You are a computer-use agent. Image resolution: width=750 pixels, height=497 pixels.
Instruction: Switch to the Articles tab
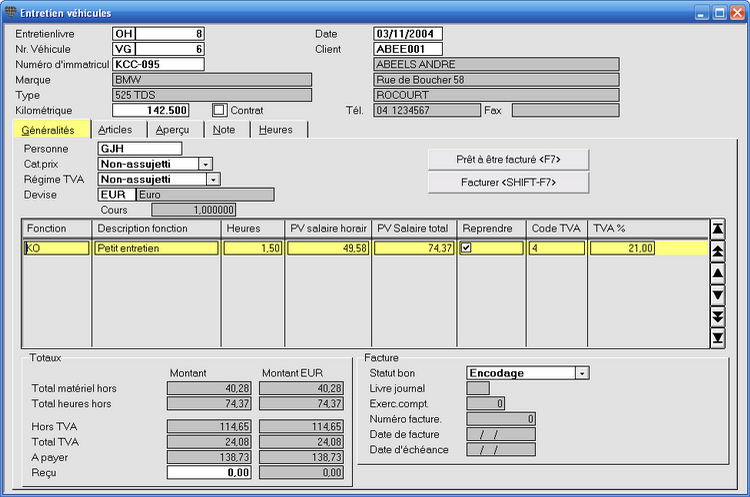click(116, 129)
